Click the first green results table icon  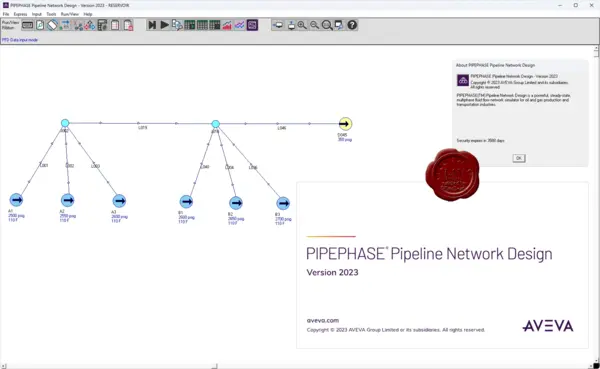(190, 25)
